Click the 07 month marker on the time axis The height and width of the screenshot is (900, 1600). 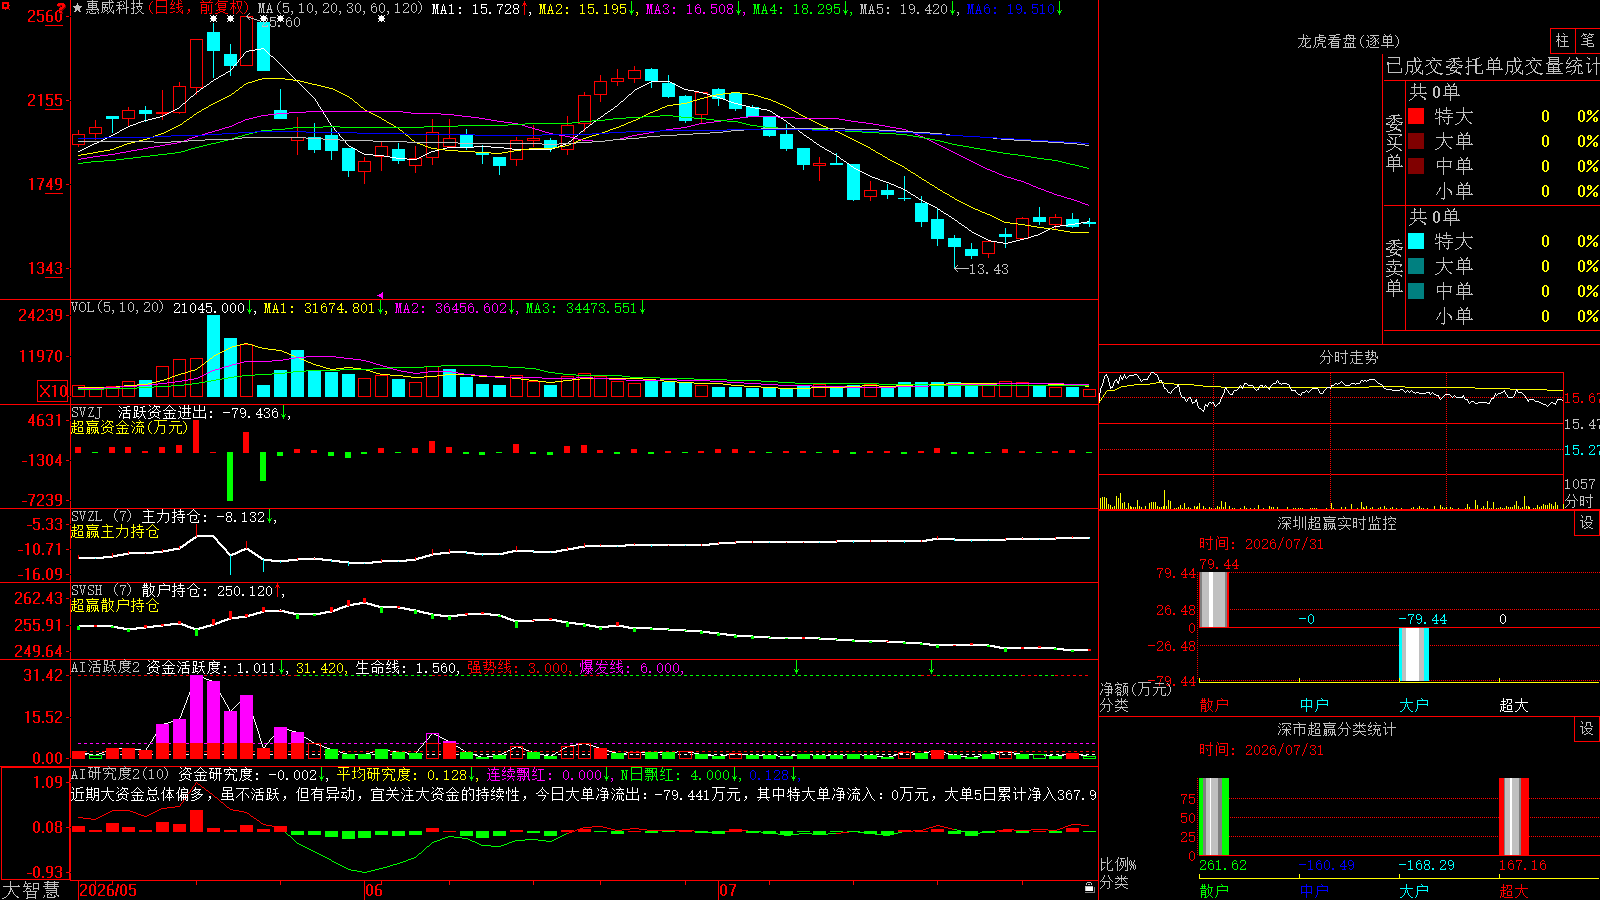(x=727, y=890)
